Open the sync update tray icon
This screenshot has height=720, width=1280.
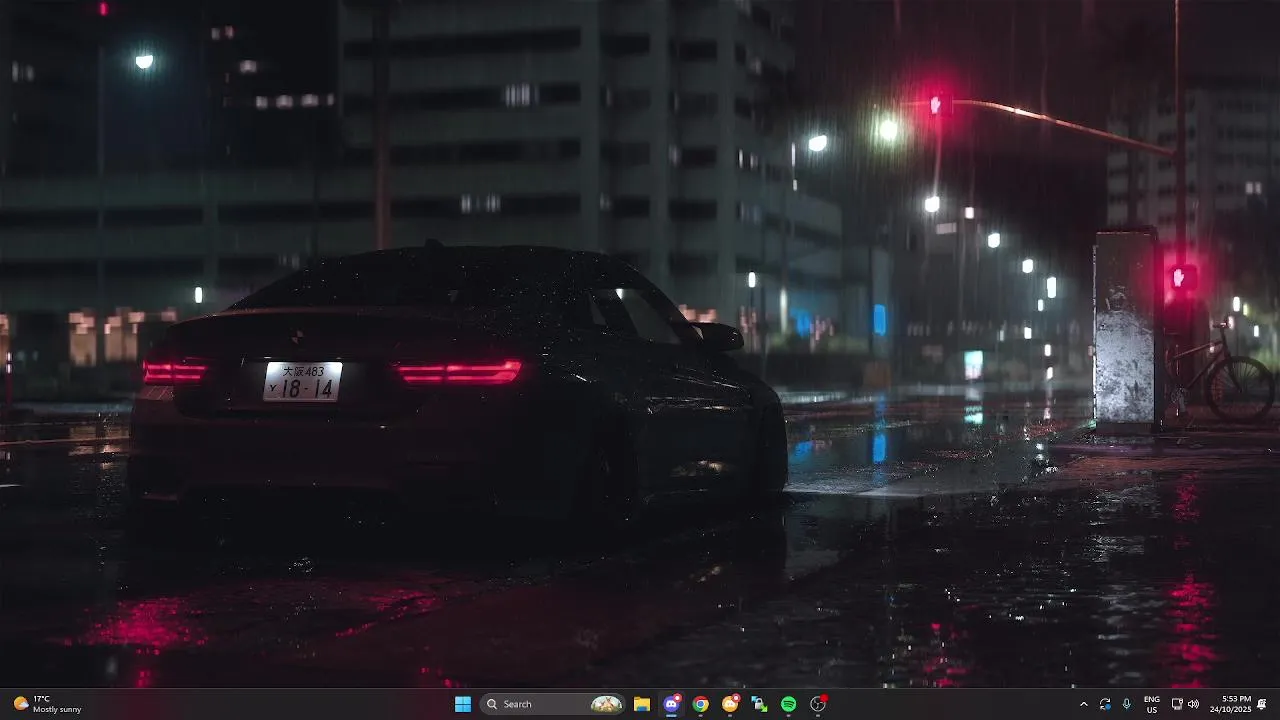[1105, 704]
